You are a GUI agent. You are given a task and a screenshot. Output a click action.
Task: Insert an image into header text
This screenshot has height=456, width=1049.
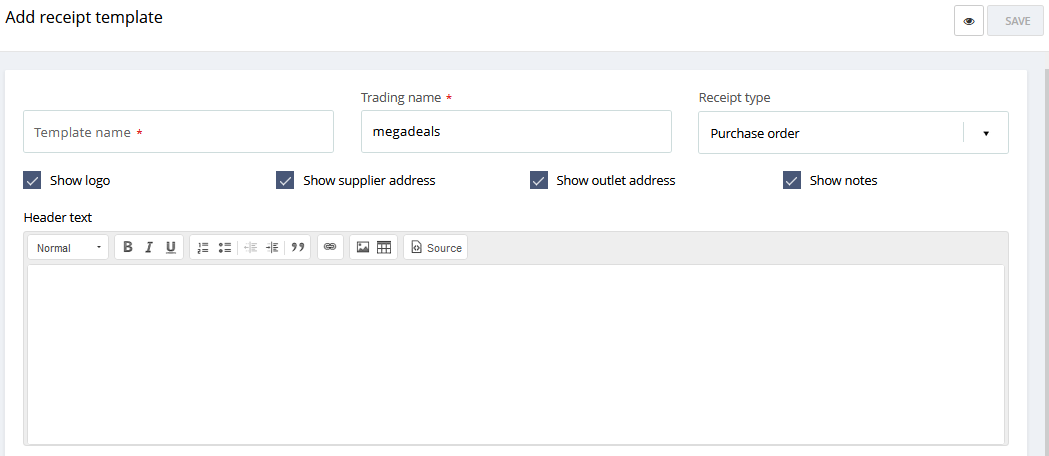click(363, 247)
